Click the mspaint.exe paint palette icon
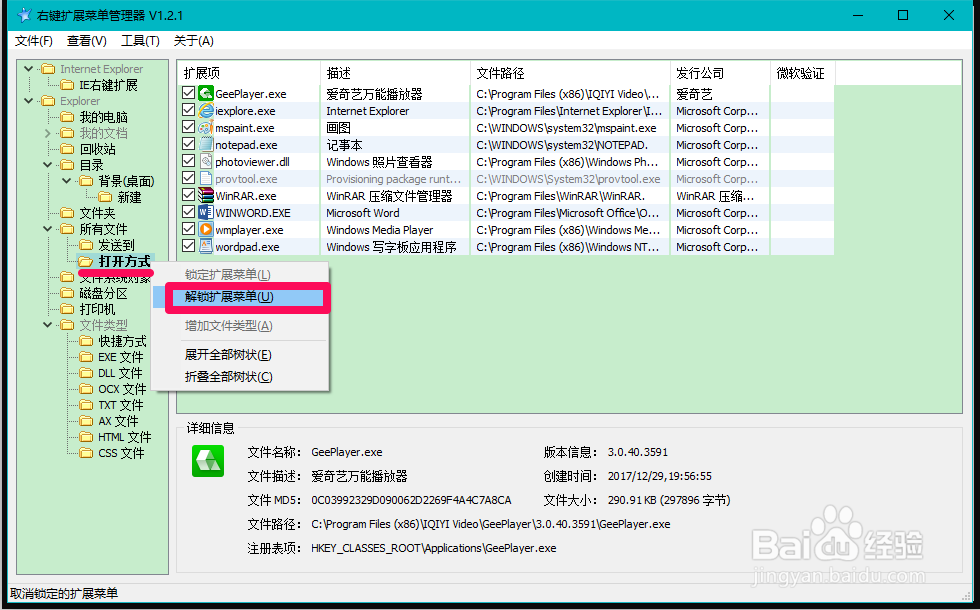This screenshot has height=610, width=980. click(x=206, y=128)
